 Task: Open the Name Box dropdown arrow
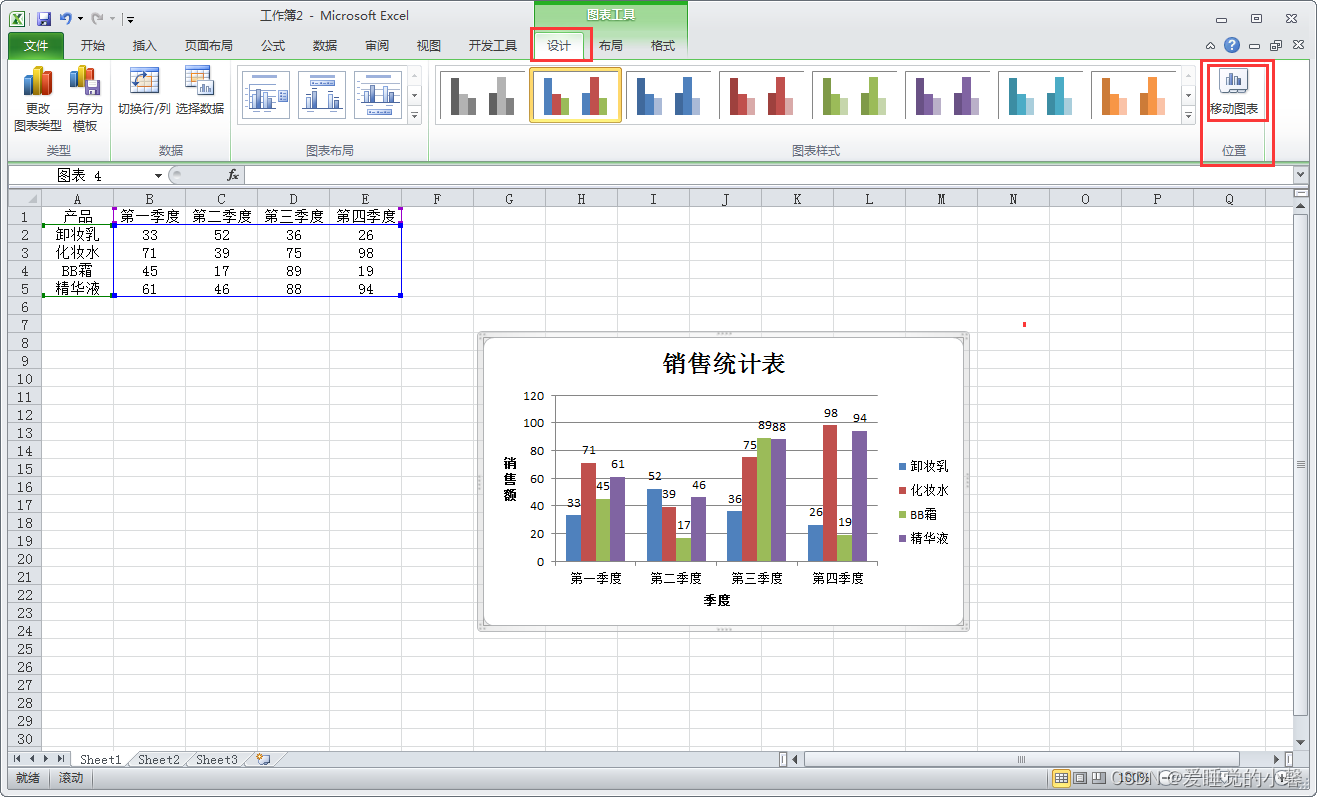(x=158, y=175)
